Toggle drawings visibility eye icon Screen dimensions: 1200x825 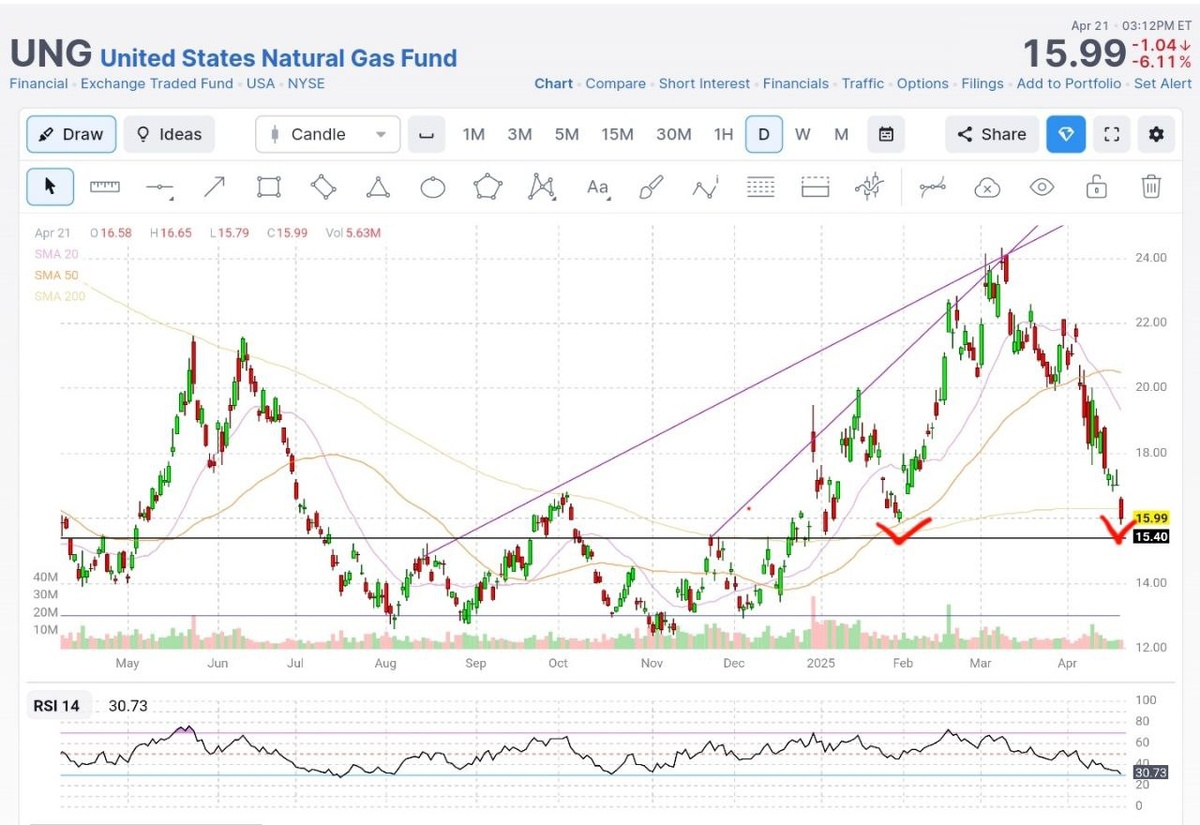(x=1042, y=186)
